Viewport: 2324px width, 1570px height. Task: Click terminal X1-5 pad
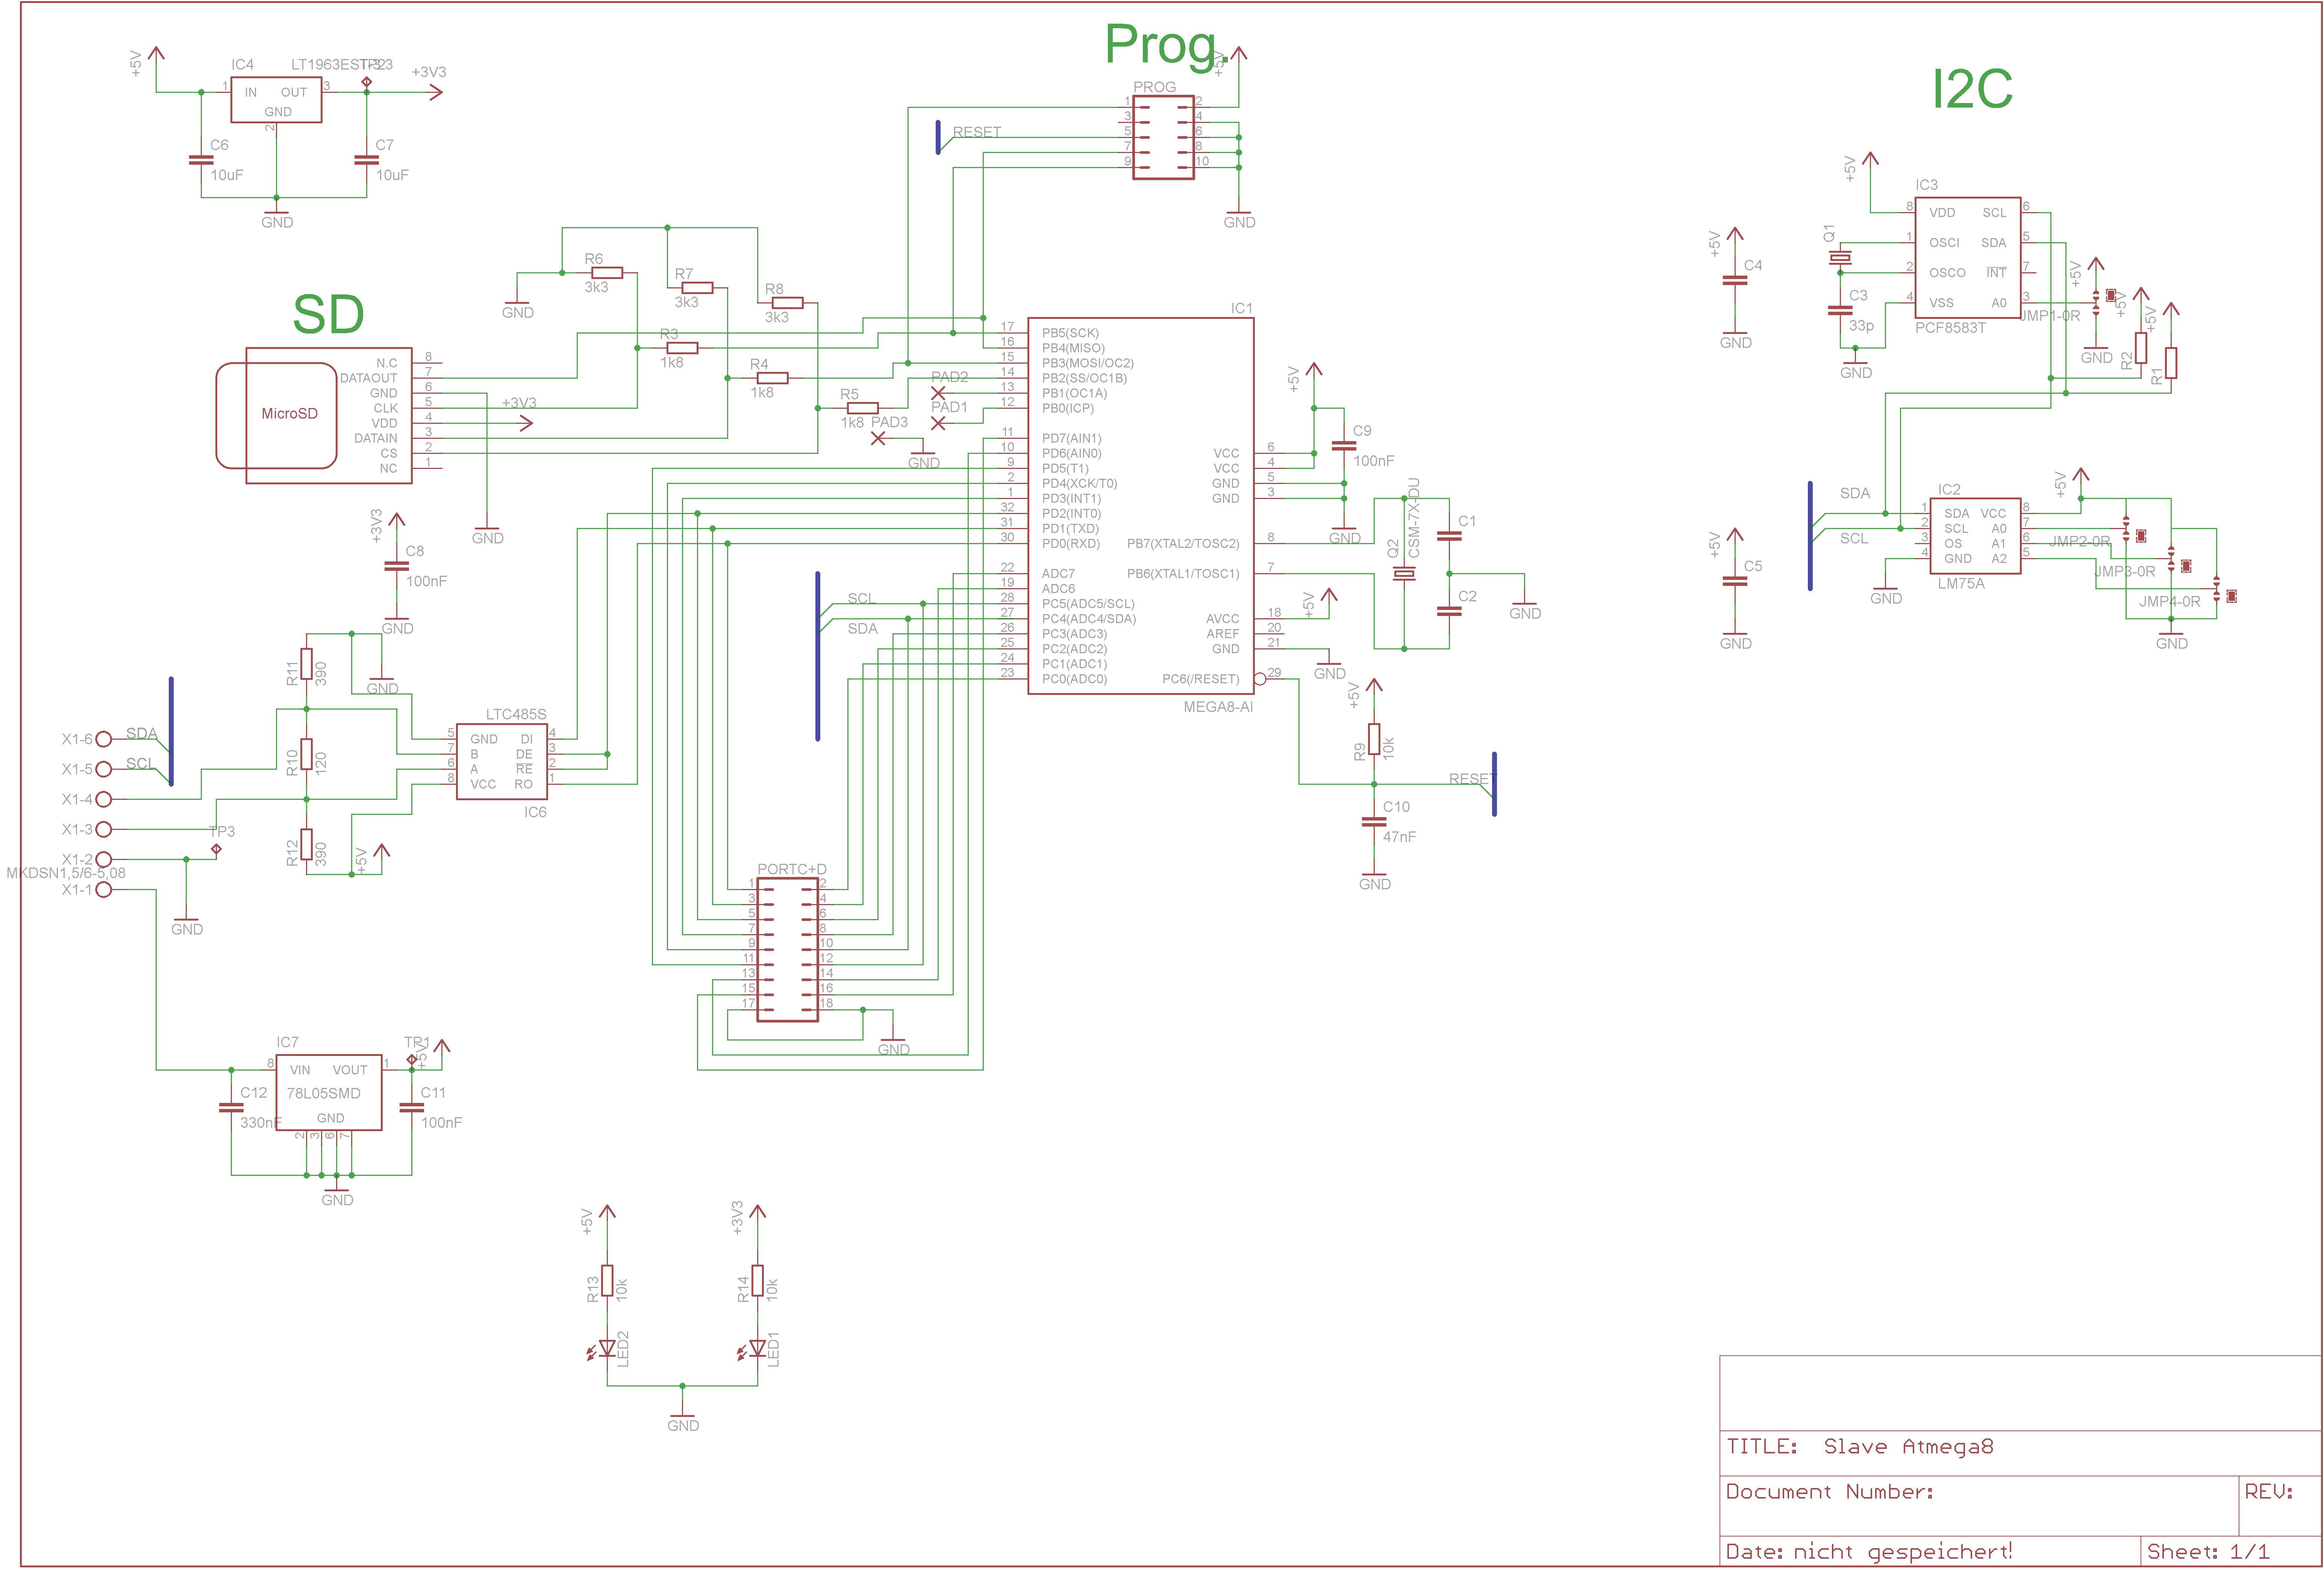[104, 769]
